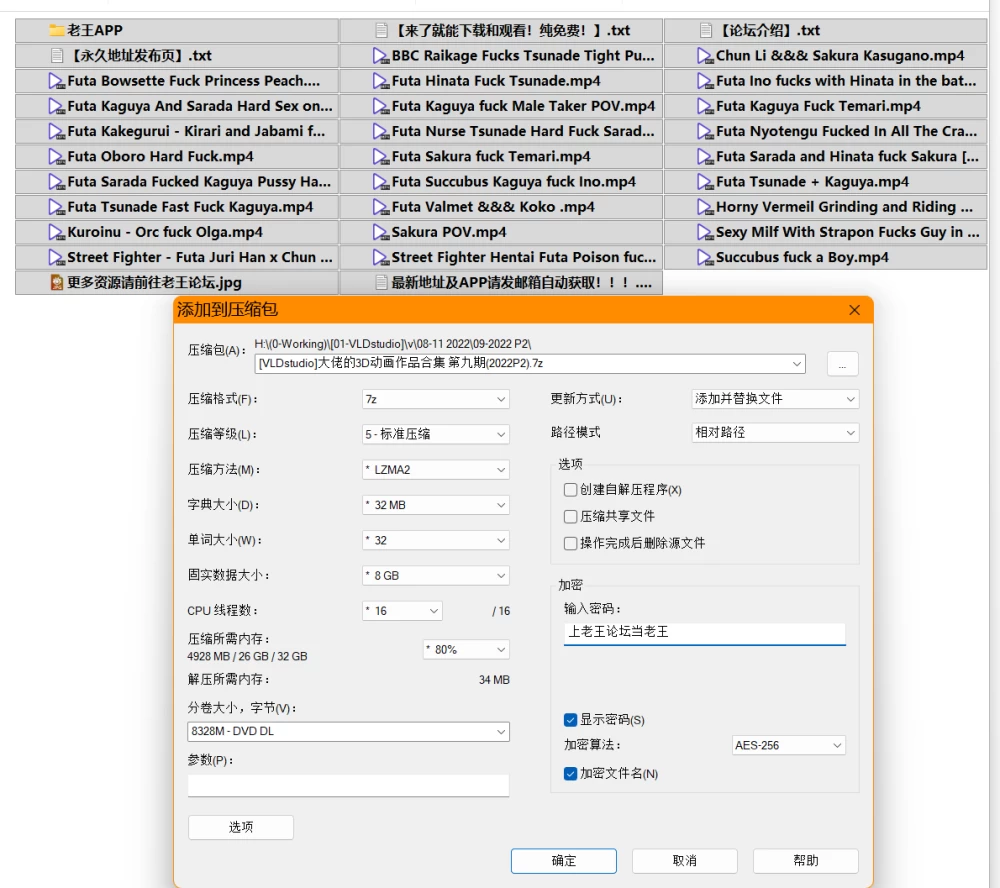Expand the CPU 线程数 dropdown
The height and width of the screenshot is (888, 1000).
[x=402, y=610]
